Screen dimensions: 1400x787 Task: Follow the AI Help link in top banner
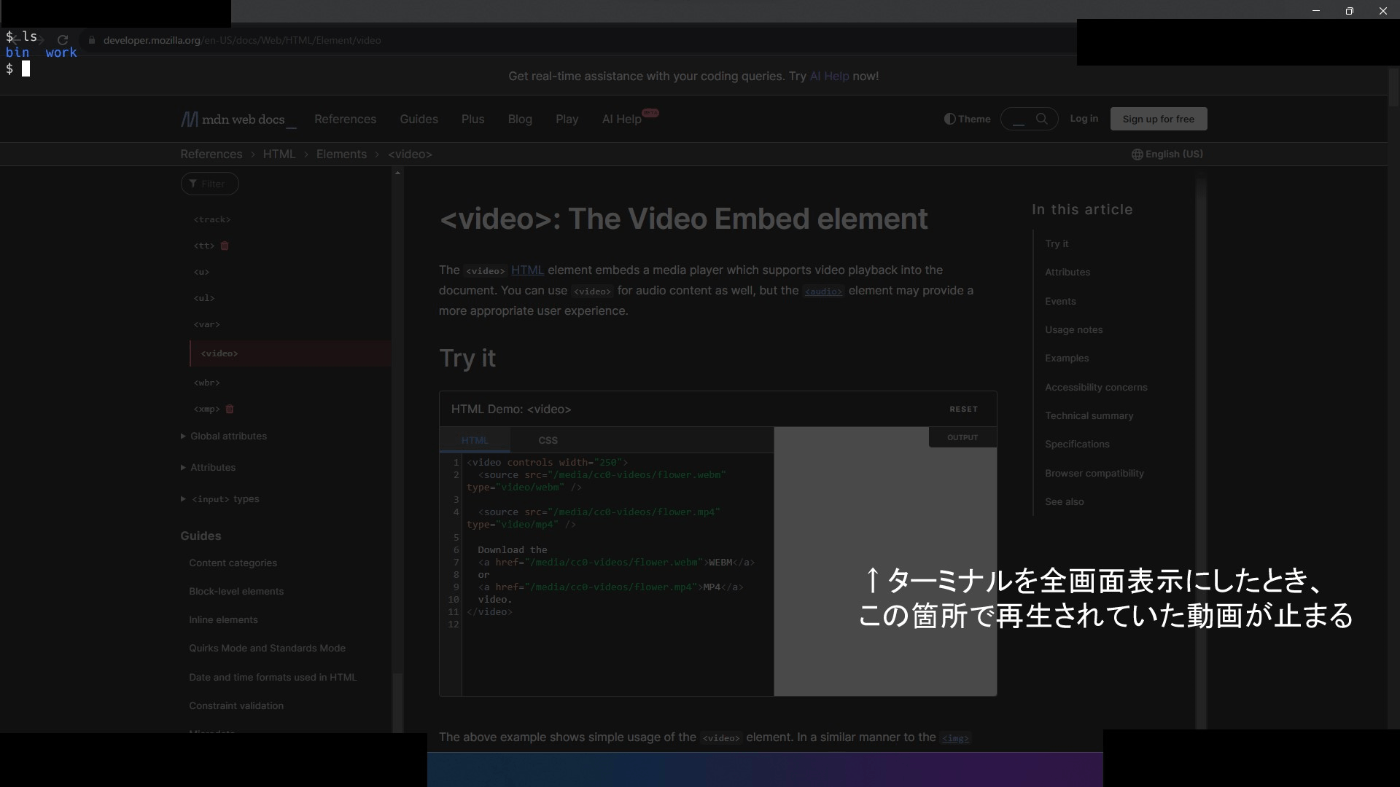tap(829, 76)
